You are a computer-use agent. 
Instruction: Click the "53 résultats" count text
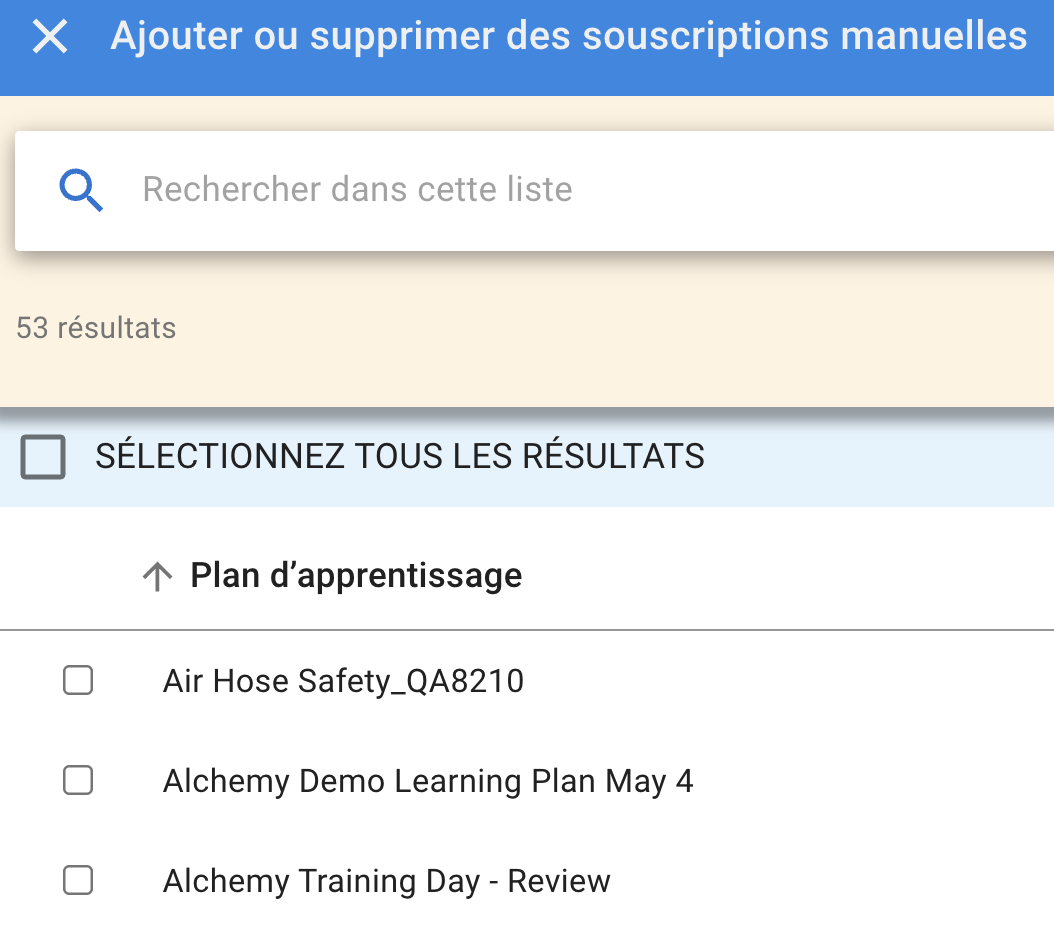(x=96, y=328)
